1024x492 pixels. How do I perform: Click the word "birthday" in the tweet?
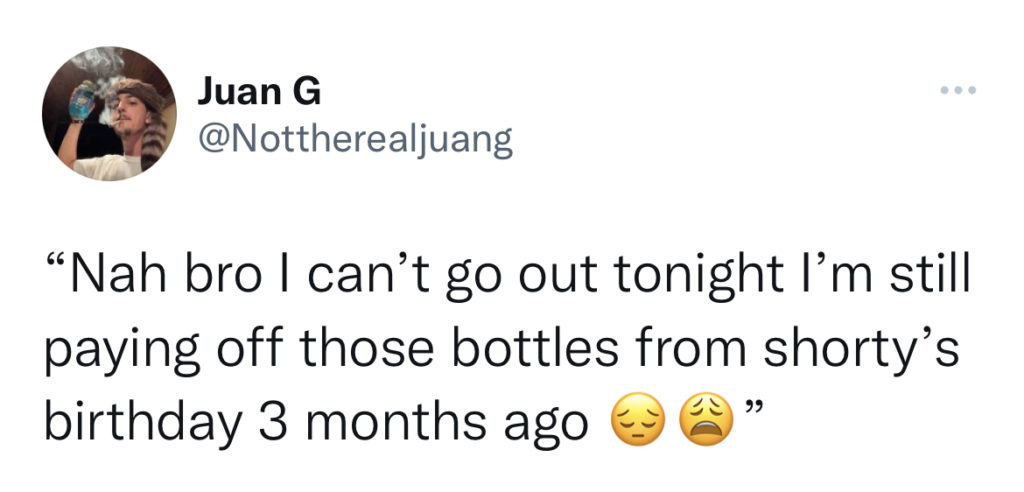(133, 418)
